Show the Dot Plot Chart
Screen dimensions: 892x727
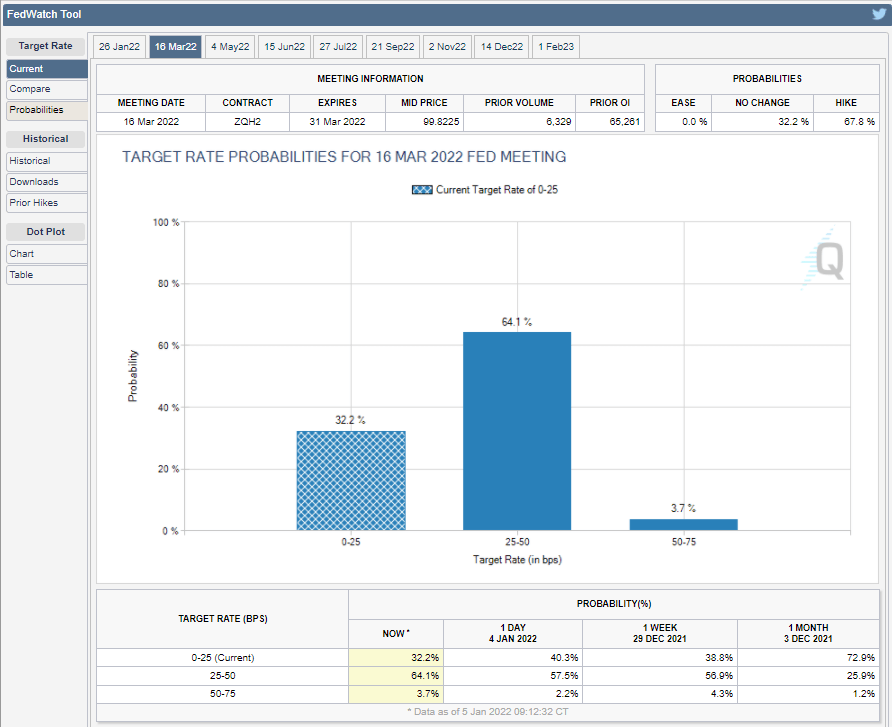[46, 254]
